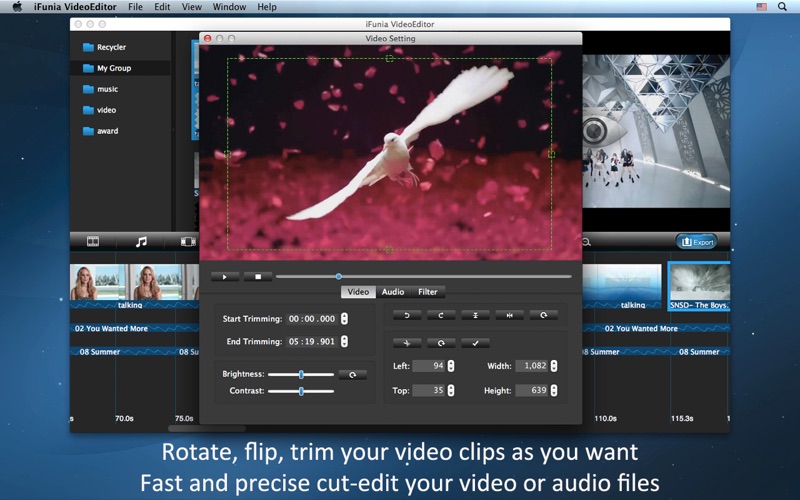The image size is (800, 500).
Task: Click the 70.0s timeline ruler mark
Action: point(124,418)
